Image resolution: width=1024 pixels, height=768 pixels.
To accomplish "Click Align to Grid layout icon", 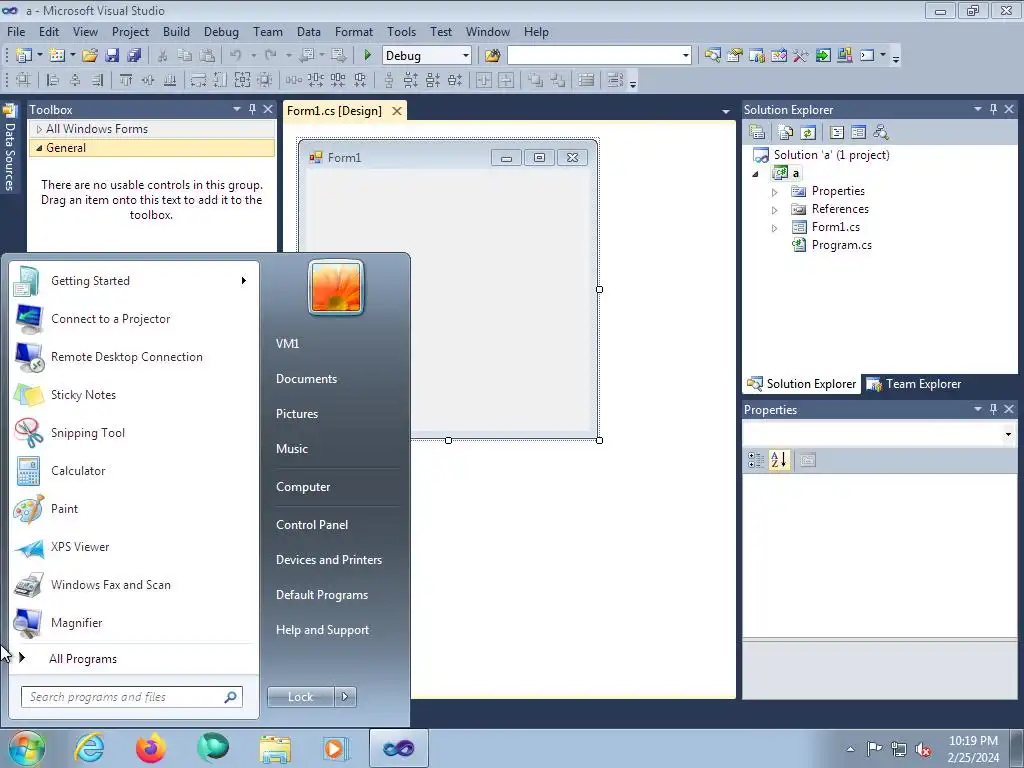I will tap(23, 80).
